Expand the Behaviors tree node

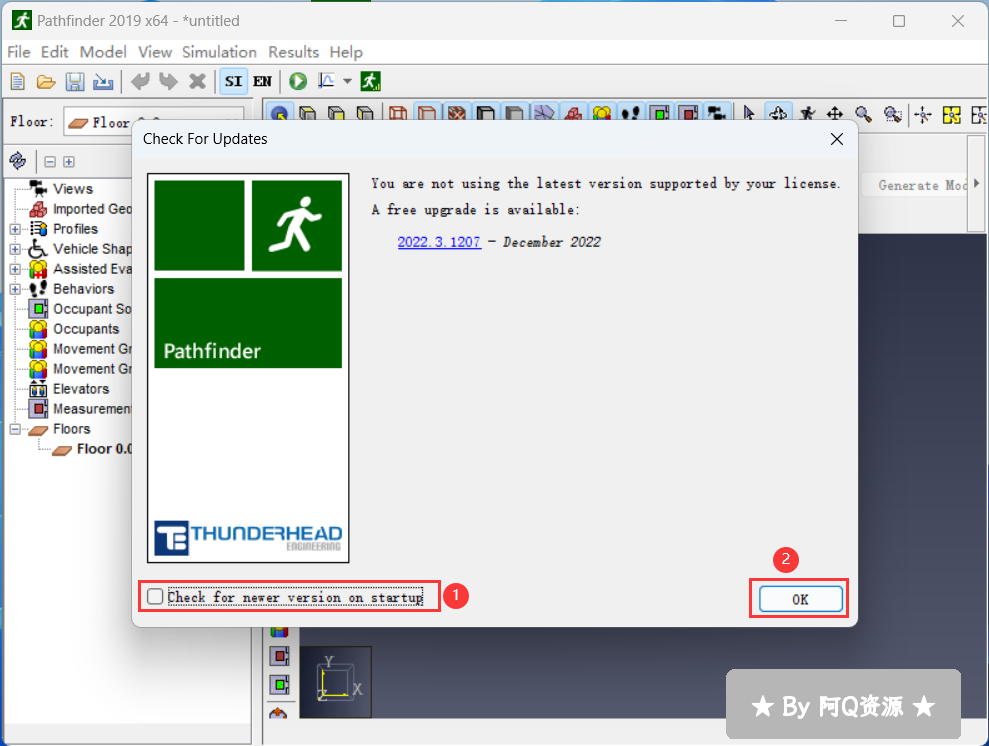click(15, 289)
